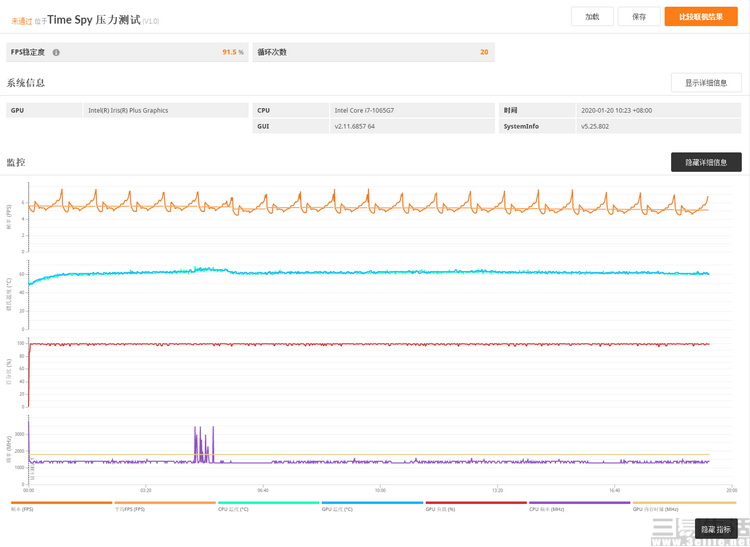
Task: Click the 监控 section heading
Action: [x=16, y=163]
